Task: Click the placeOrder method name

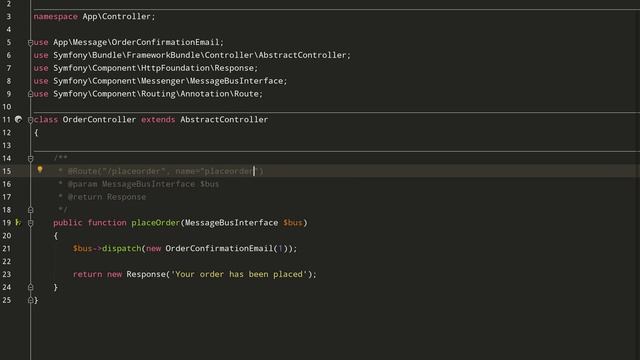Action: (156, 222)
